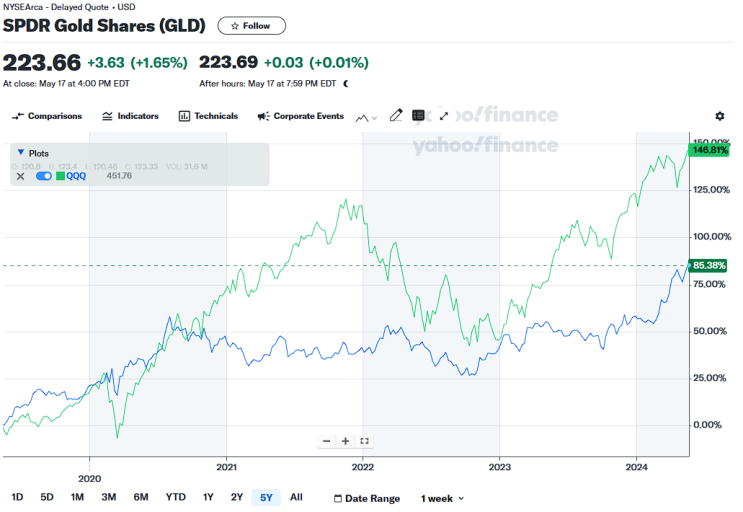Select the 2Y time range
Image resolution: width=743 pixels, height=512 pixels.
pyautogui.click(x=236, y=497)
